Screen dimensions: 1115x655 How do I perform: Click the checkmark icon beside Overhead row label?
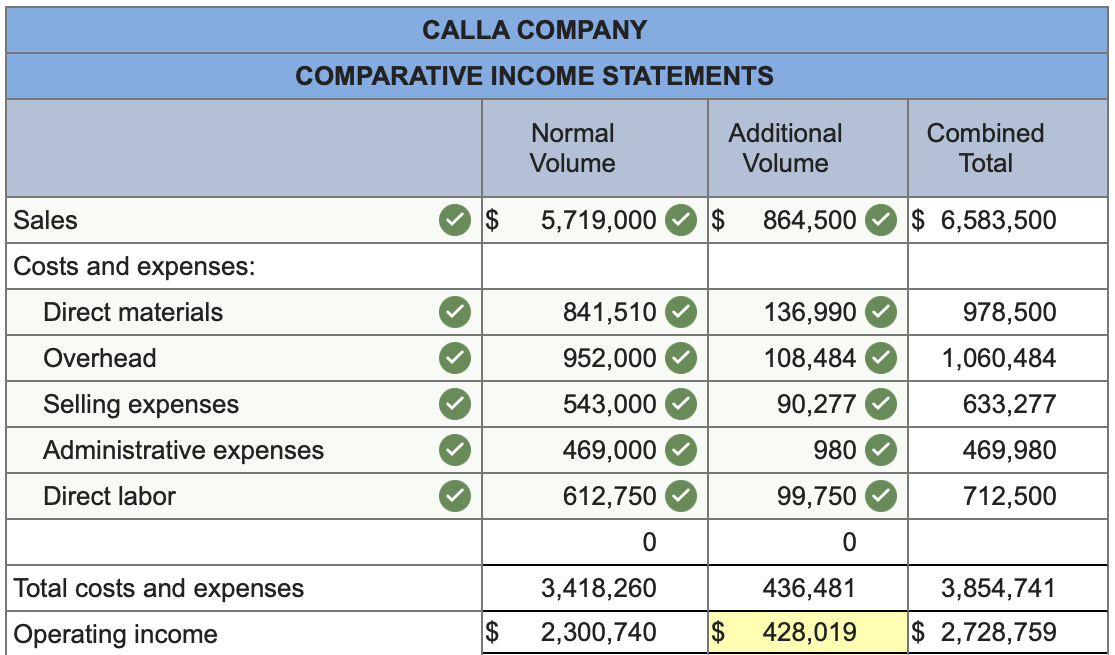click(453, 358)
